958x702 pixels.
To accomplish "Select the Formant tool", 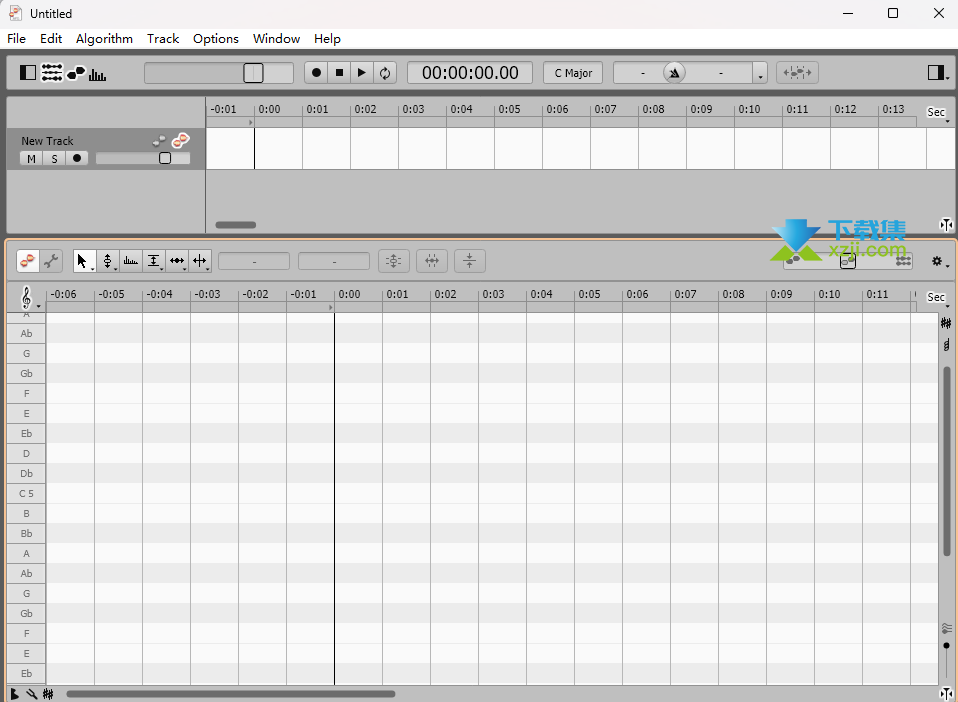I will (x=131, y=261).
